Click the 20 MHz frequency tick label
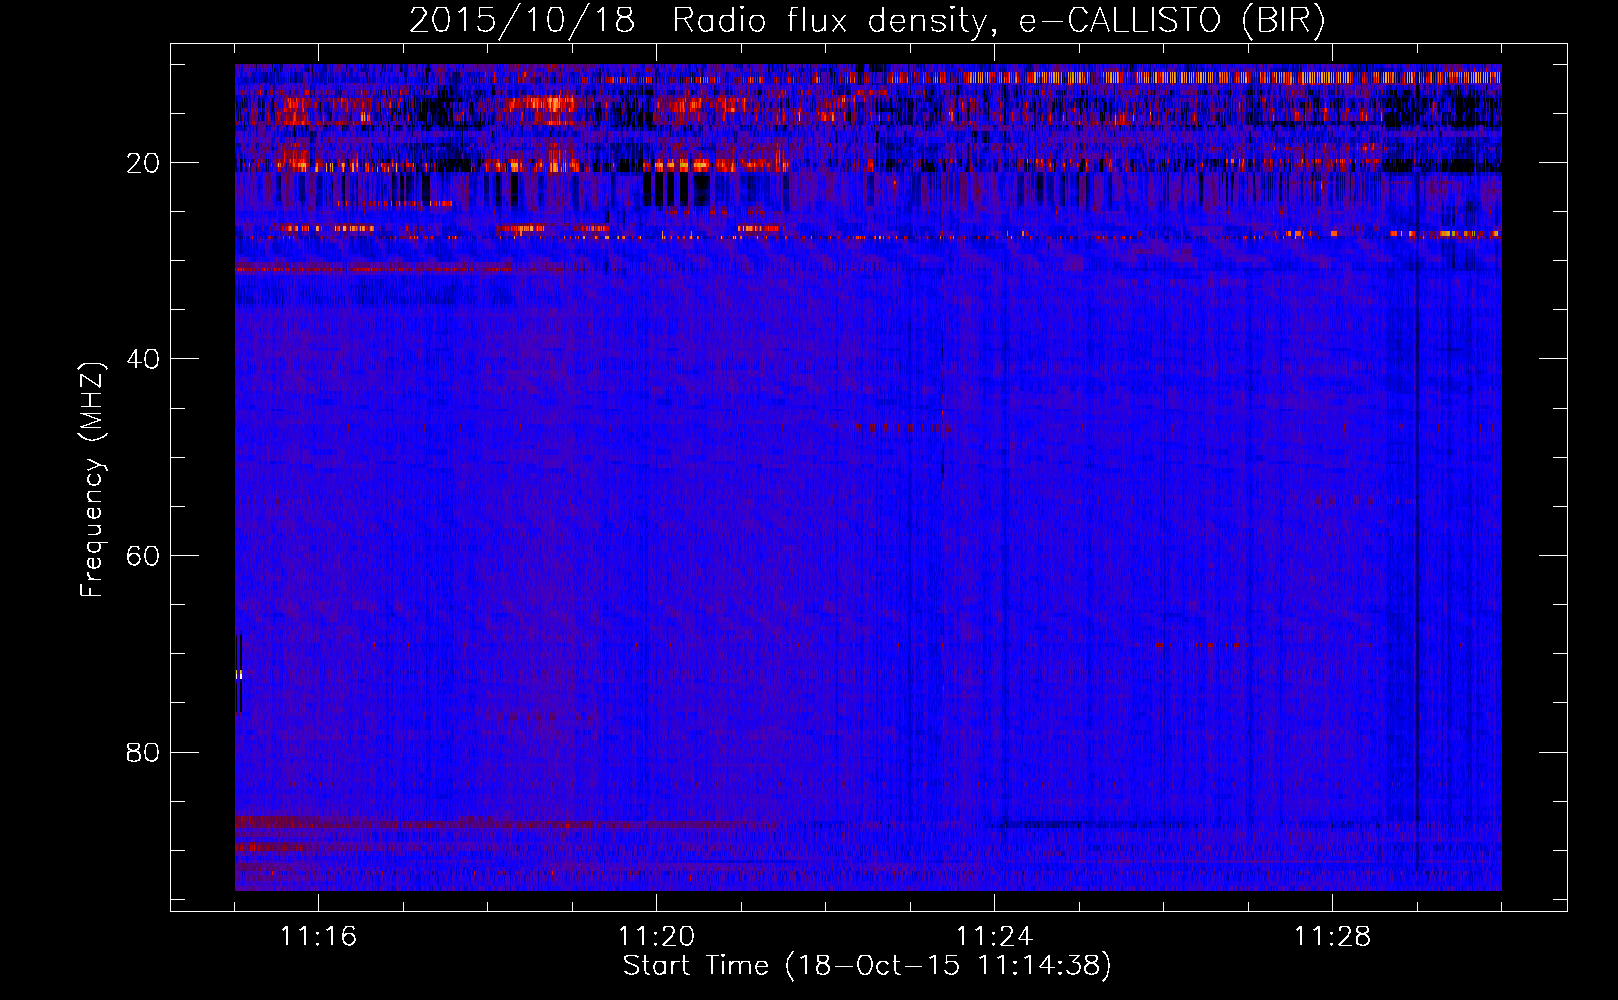 (x=143, y=163)
